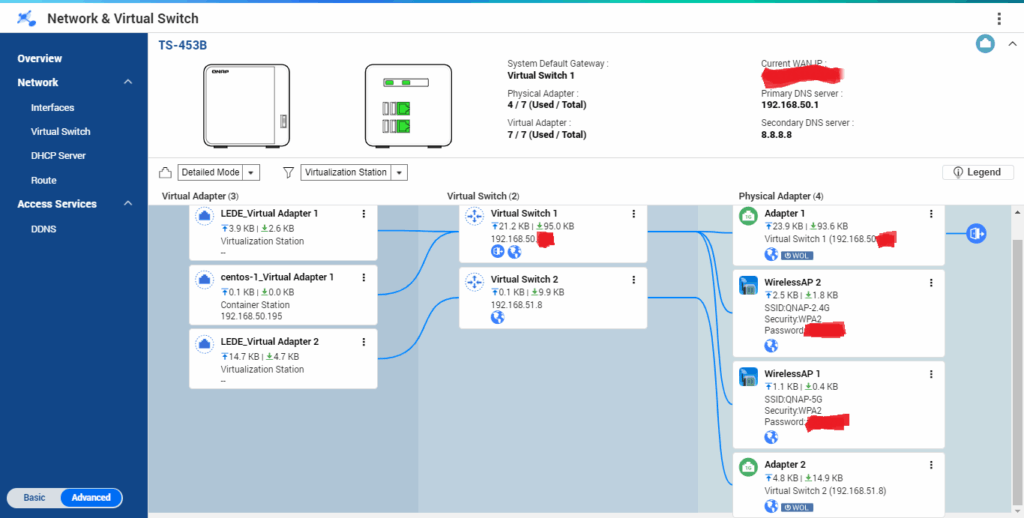Viewport: 1024px width, 518px height.
Task: Click IP address 192.168.50.195
Action: (251, 317)
